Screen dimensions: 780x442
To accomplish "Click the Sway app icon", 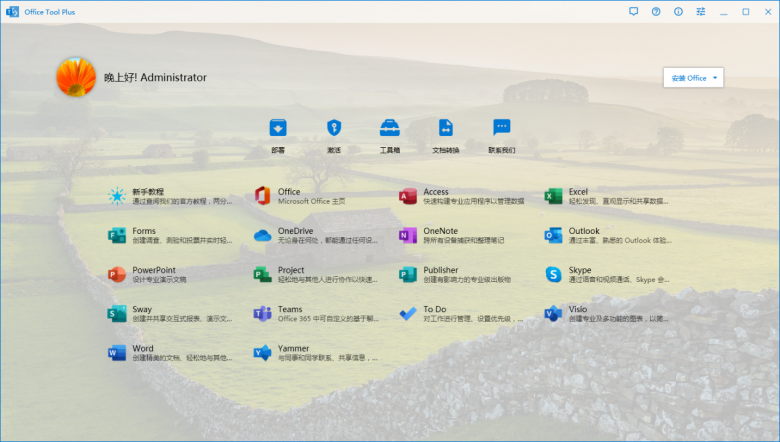I will click(x=117, y=314).
